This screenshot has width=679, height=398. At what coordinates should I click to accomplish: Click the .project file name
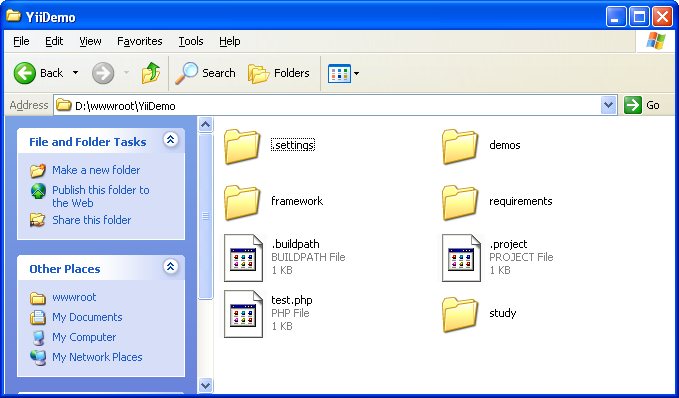click(x=508, y=244)
